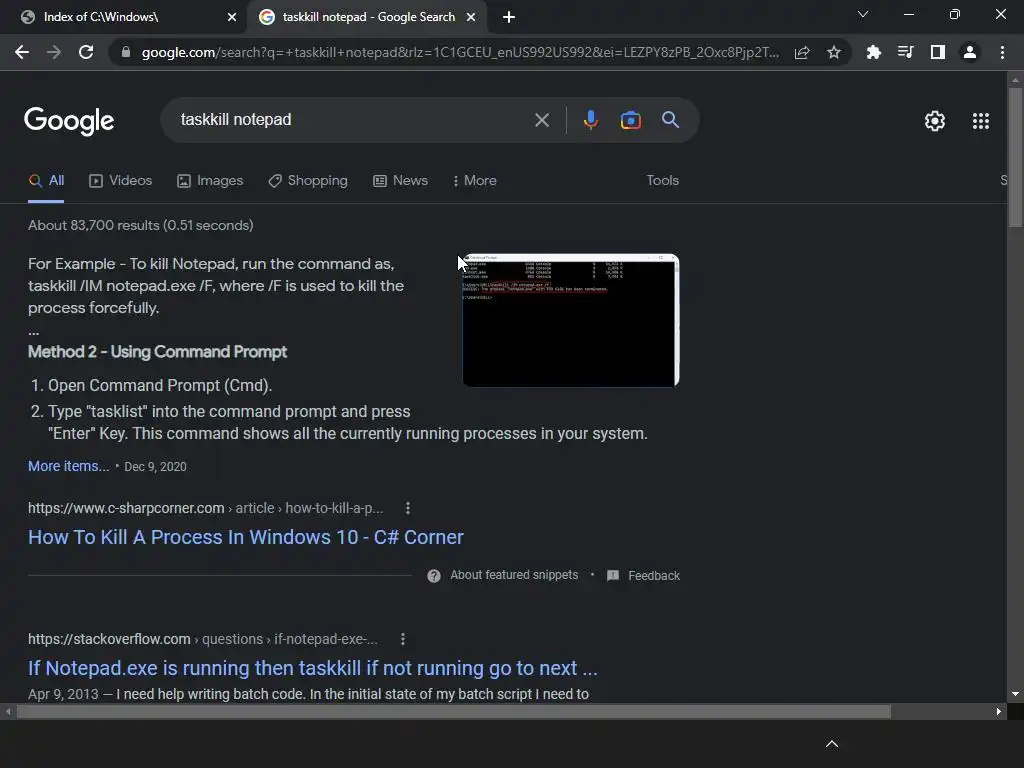Click the c-sharpcorner.com URL breadcrumb
This screenshot has width=1024, height=768.
(x=206, y=508)
